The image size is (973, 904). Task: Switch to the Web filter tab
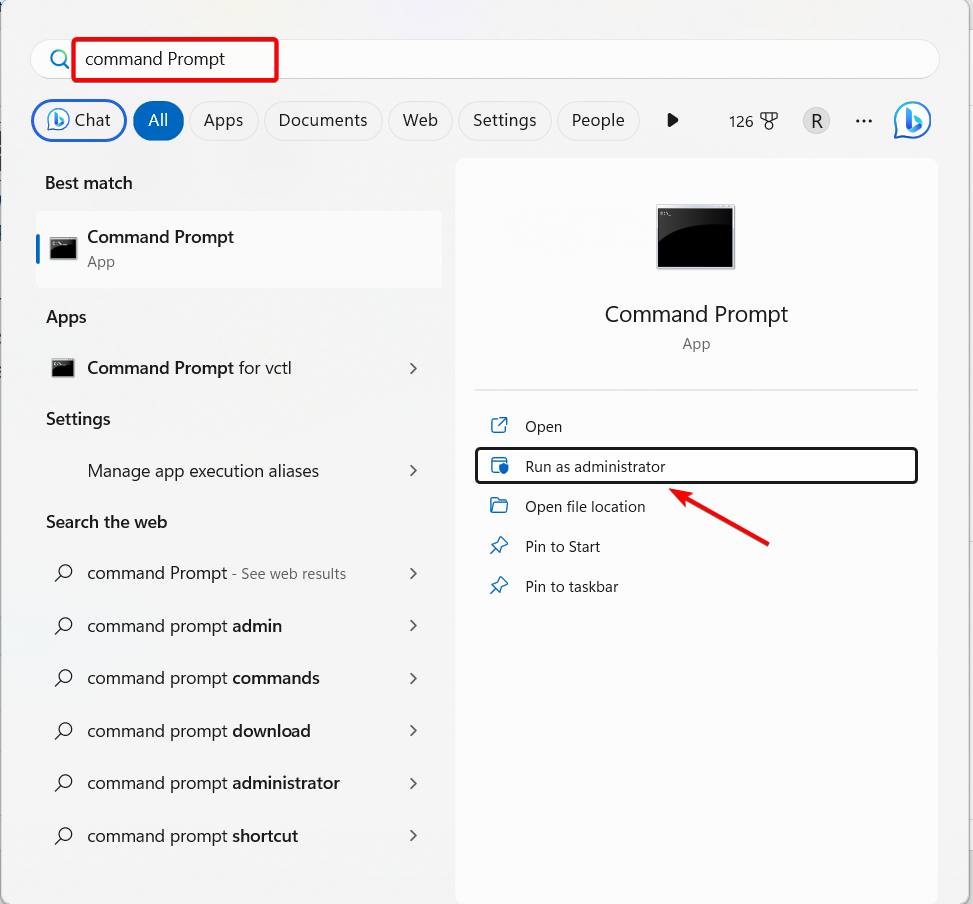[x=420, y=120]
